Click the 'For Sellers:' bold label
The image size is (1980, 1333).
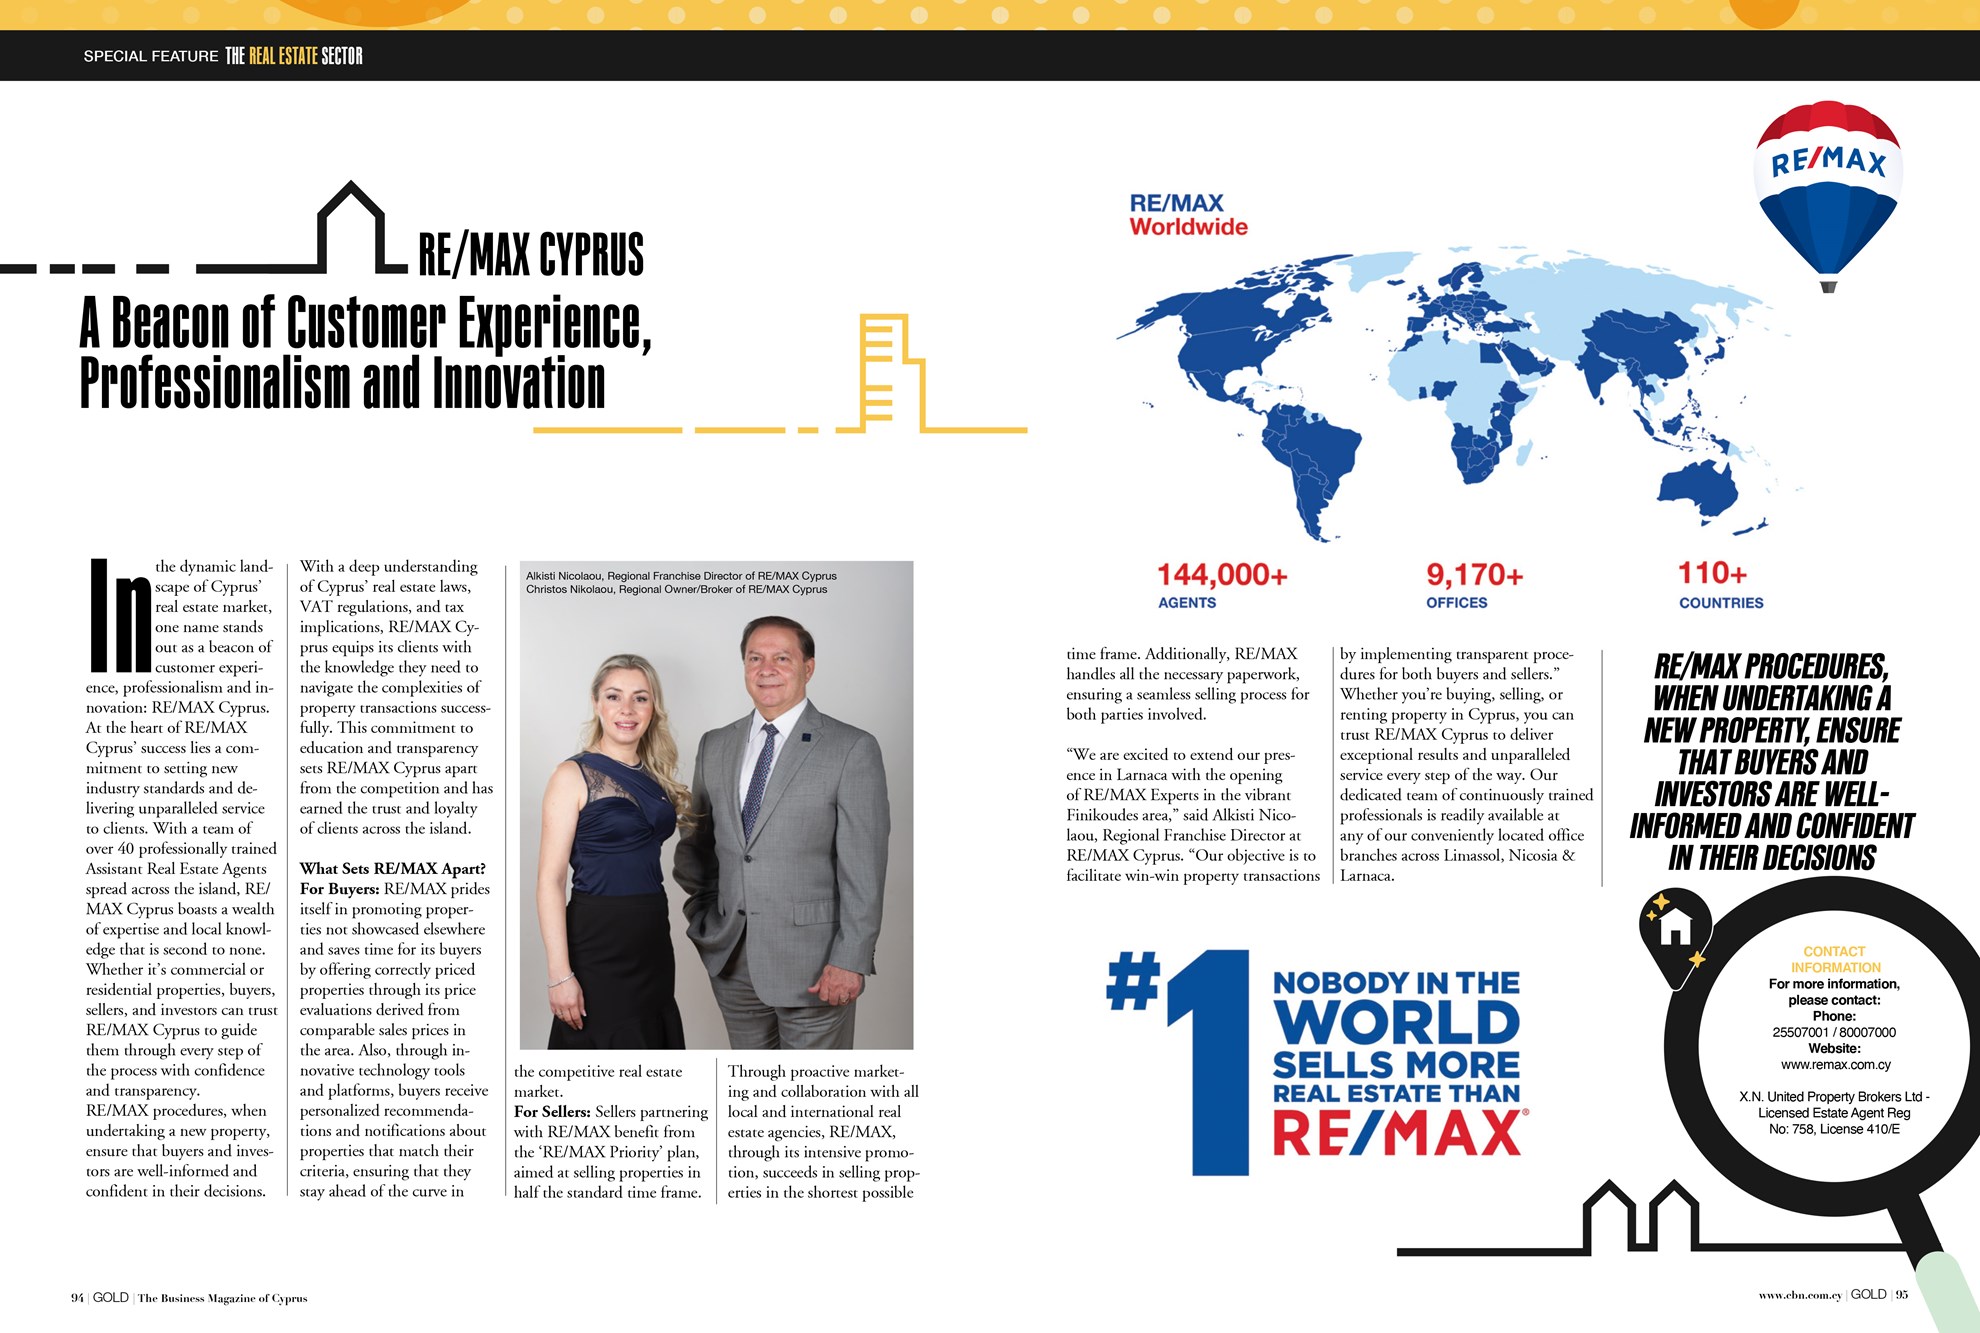pos(552,1112)
